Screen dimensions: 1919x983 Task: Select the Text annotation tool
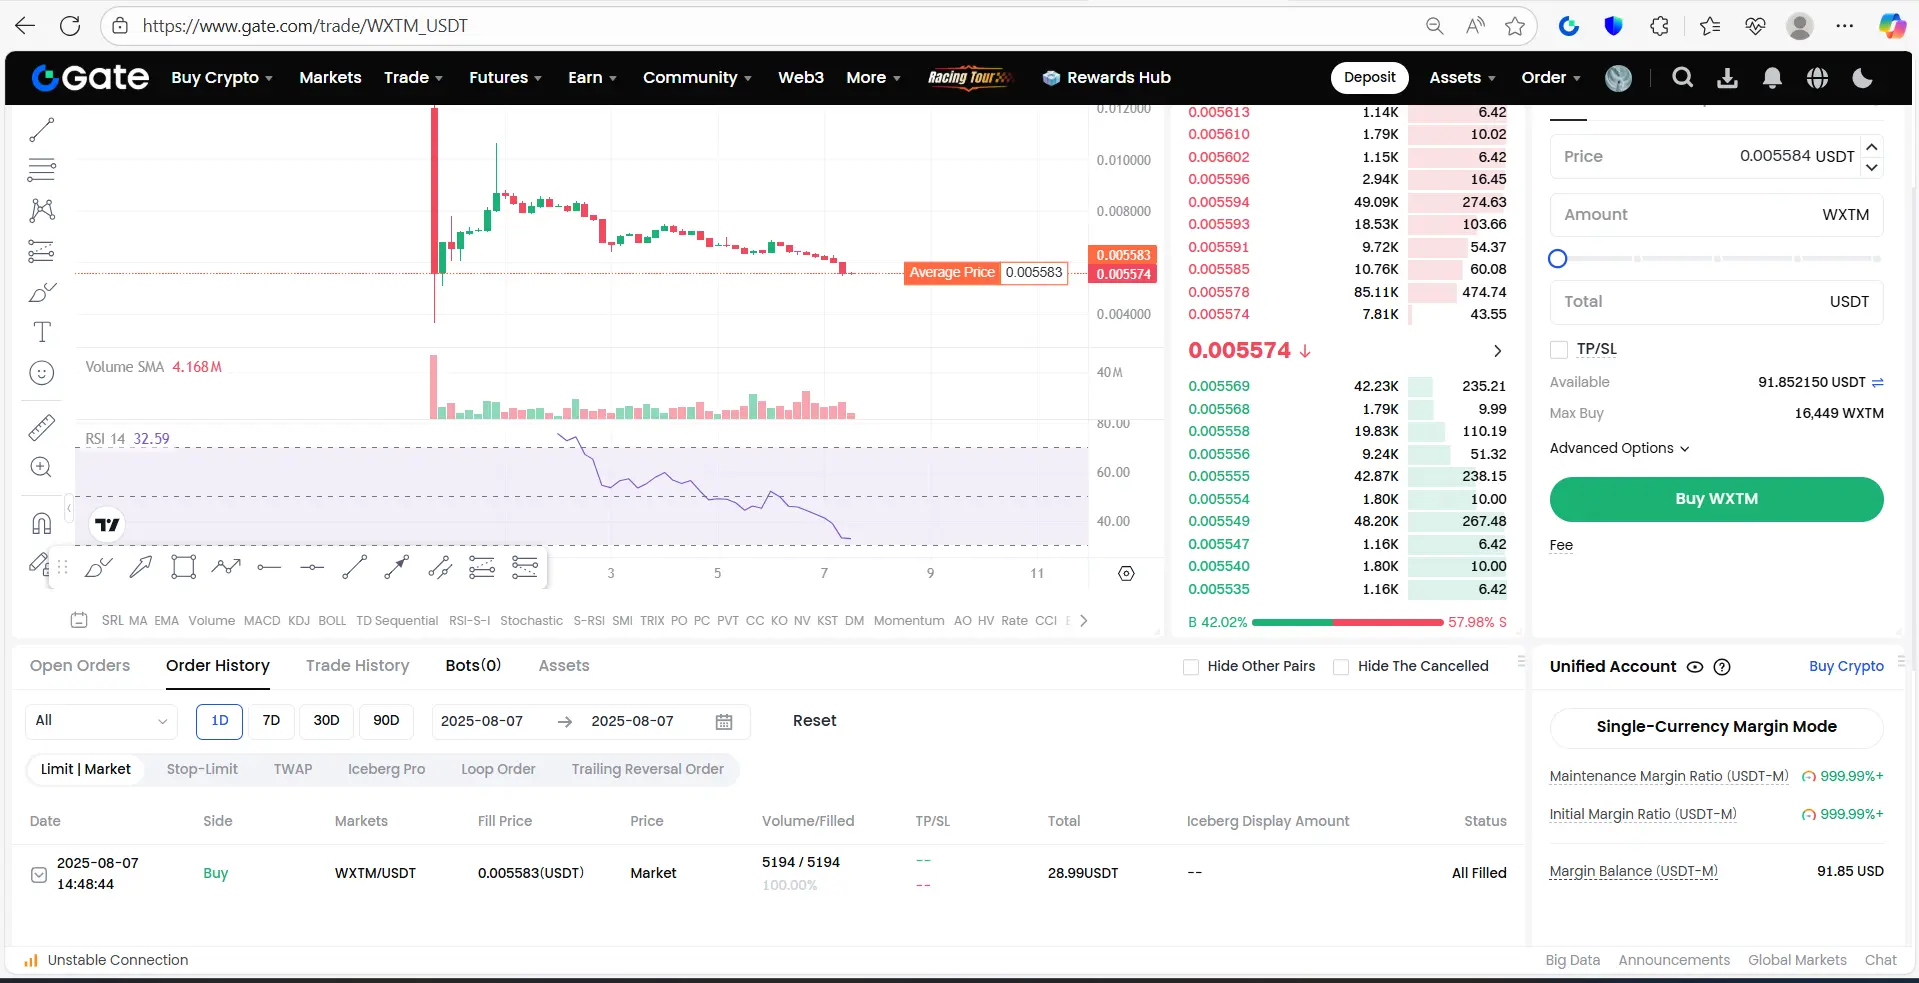41,332
